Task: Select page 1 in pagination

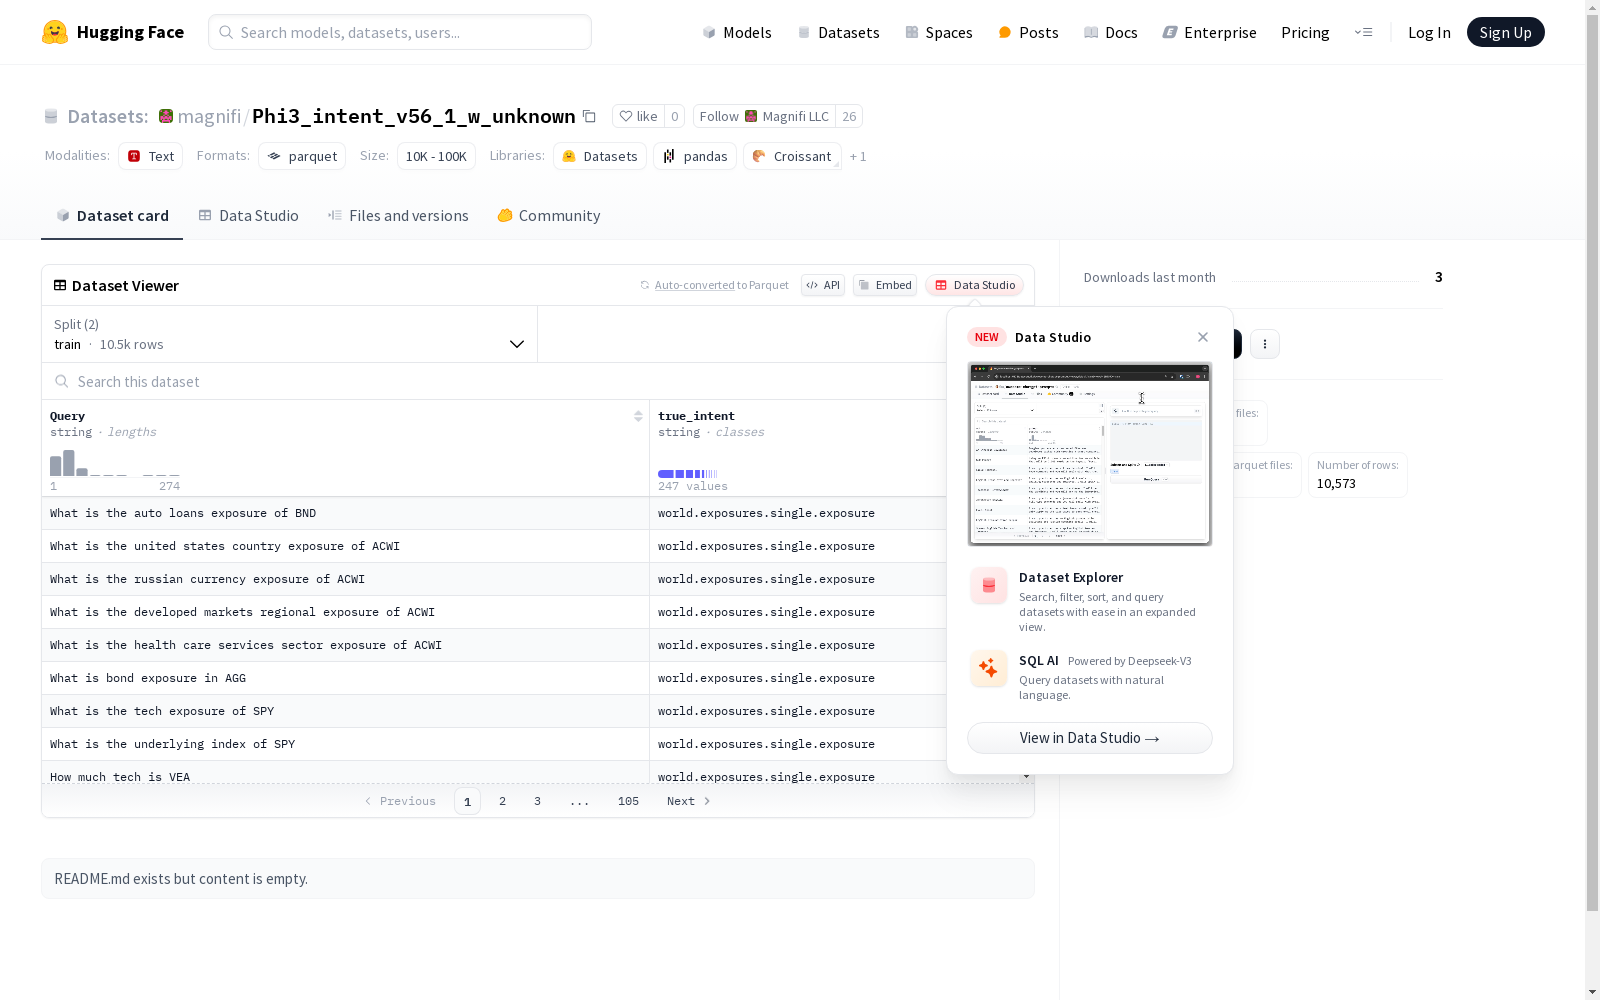Action: pos(467,801)
